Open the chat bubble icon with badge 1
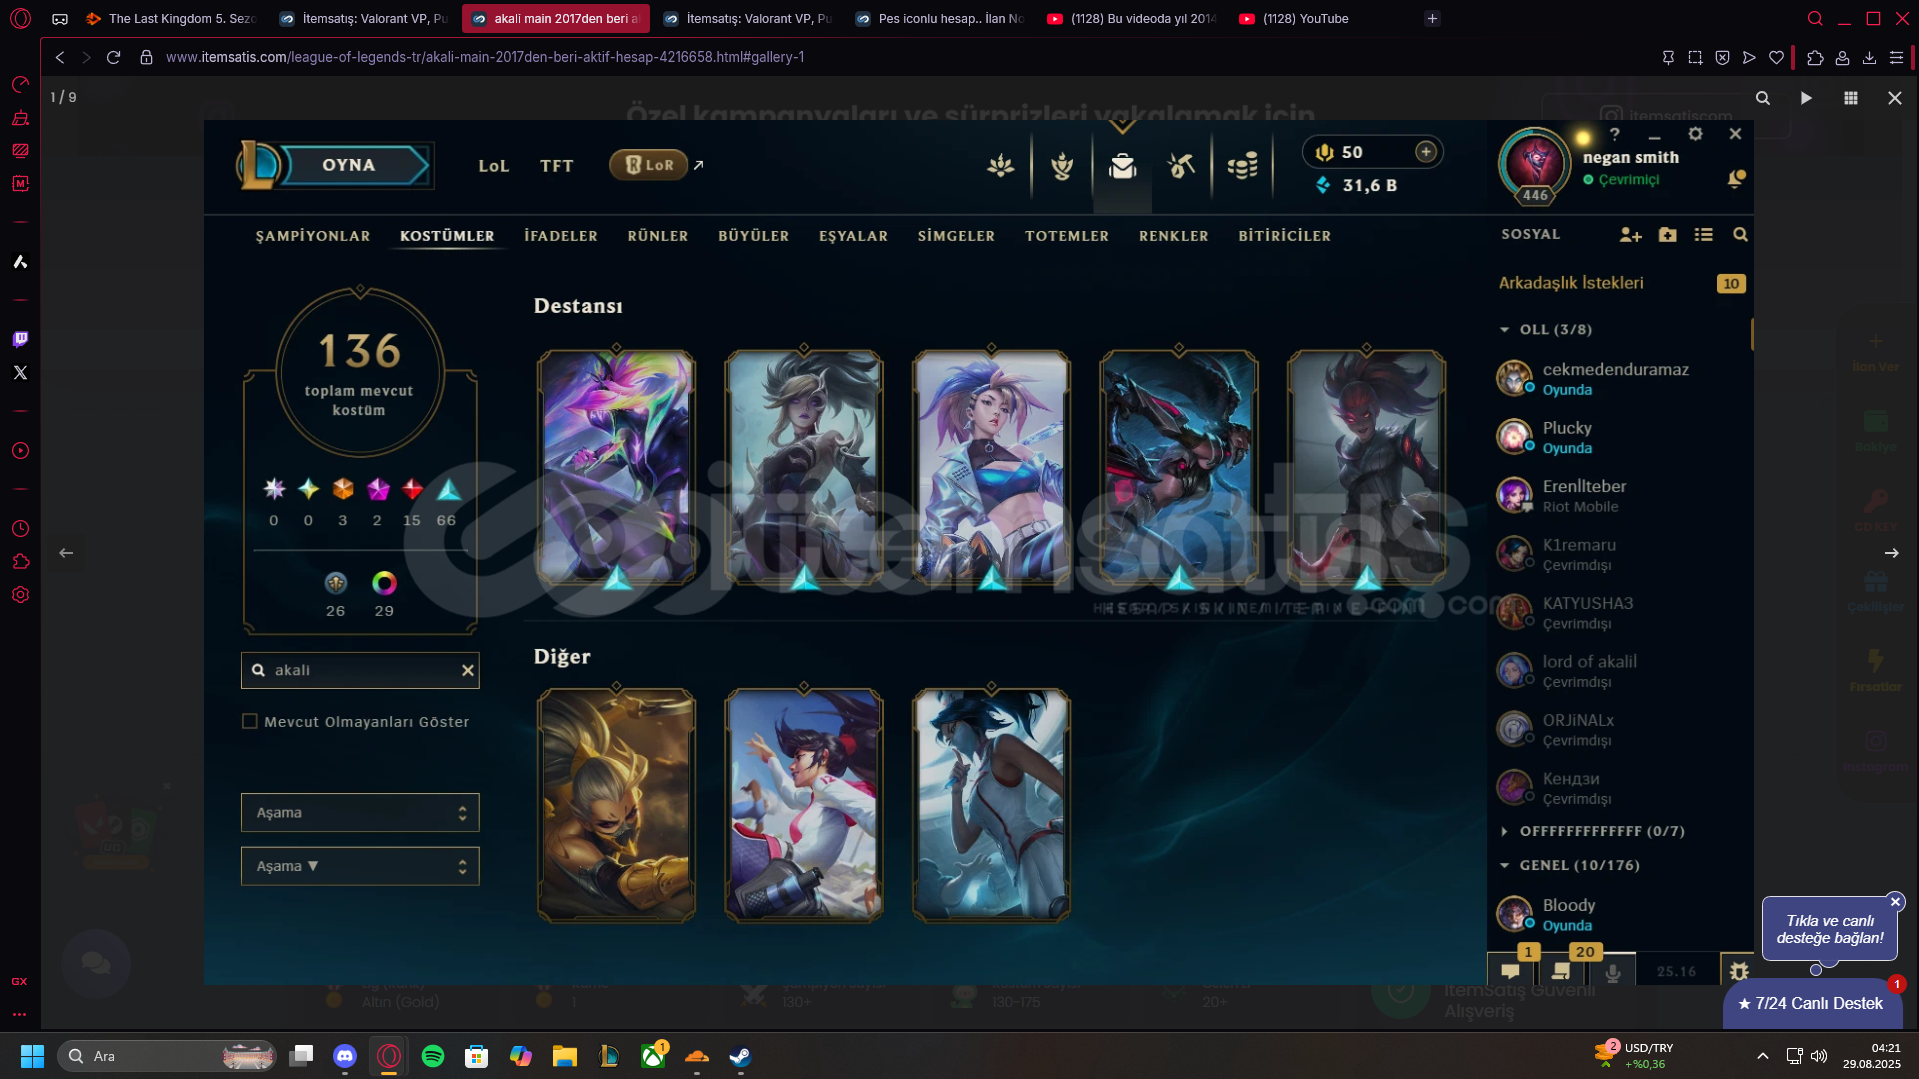 point(1511,969)
